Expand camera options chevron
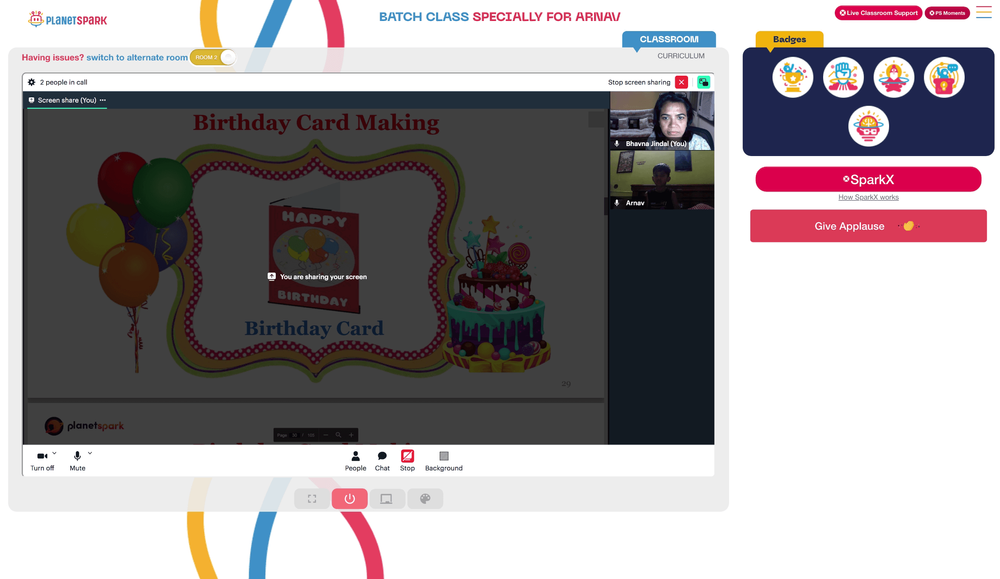 54,453
